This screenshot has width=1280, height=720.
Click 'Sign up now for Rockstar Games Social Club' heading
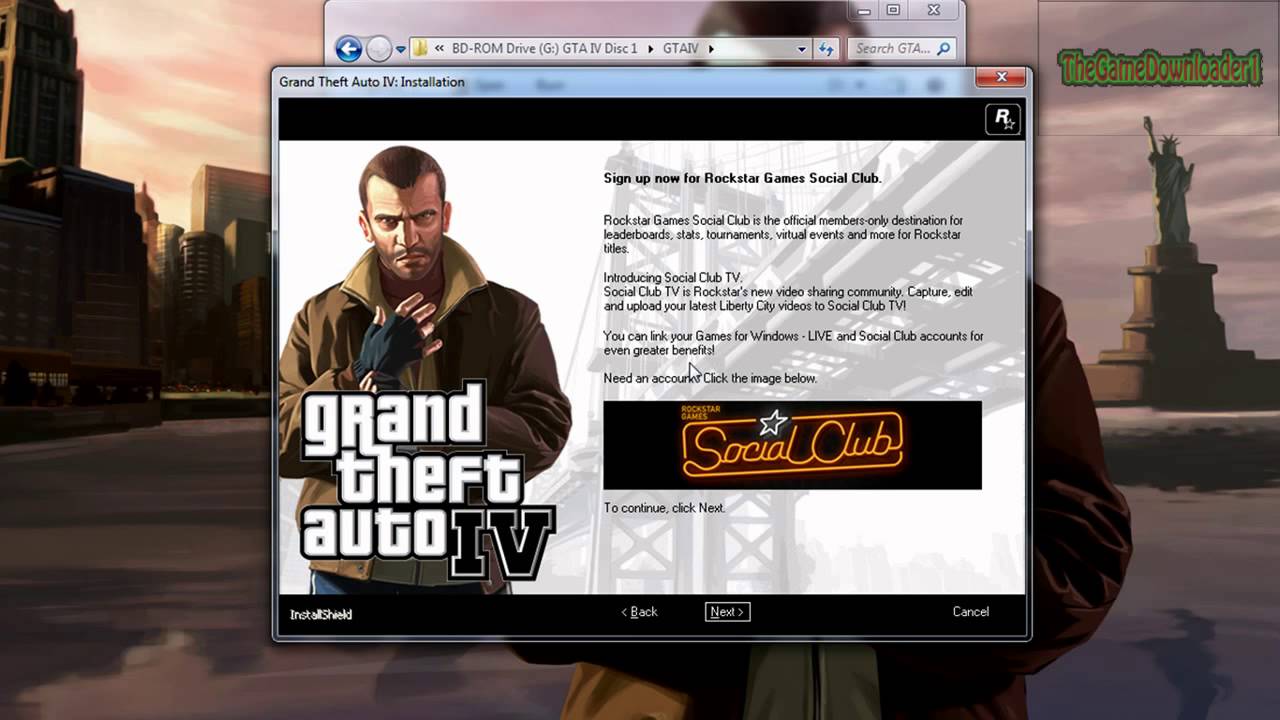(742, 178)
